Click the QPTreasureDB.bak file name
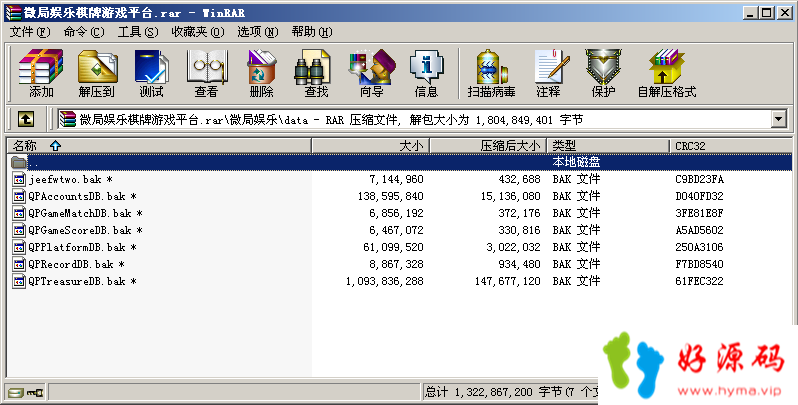Viewport: 798px width, 405px height. 77,281
